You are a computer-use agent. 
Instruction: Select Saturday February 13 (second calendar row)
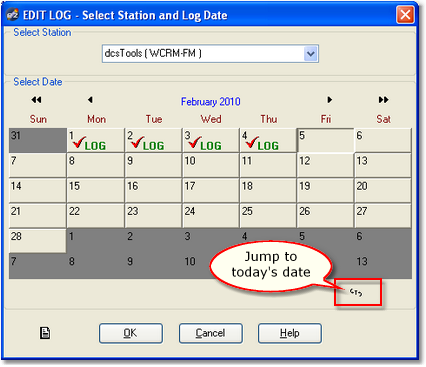point(383,165)
